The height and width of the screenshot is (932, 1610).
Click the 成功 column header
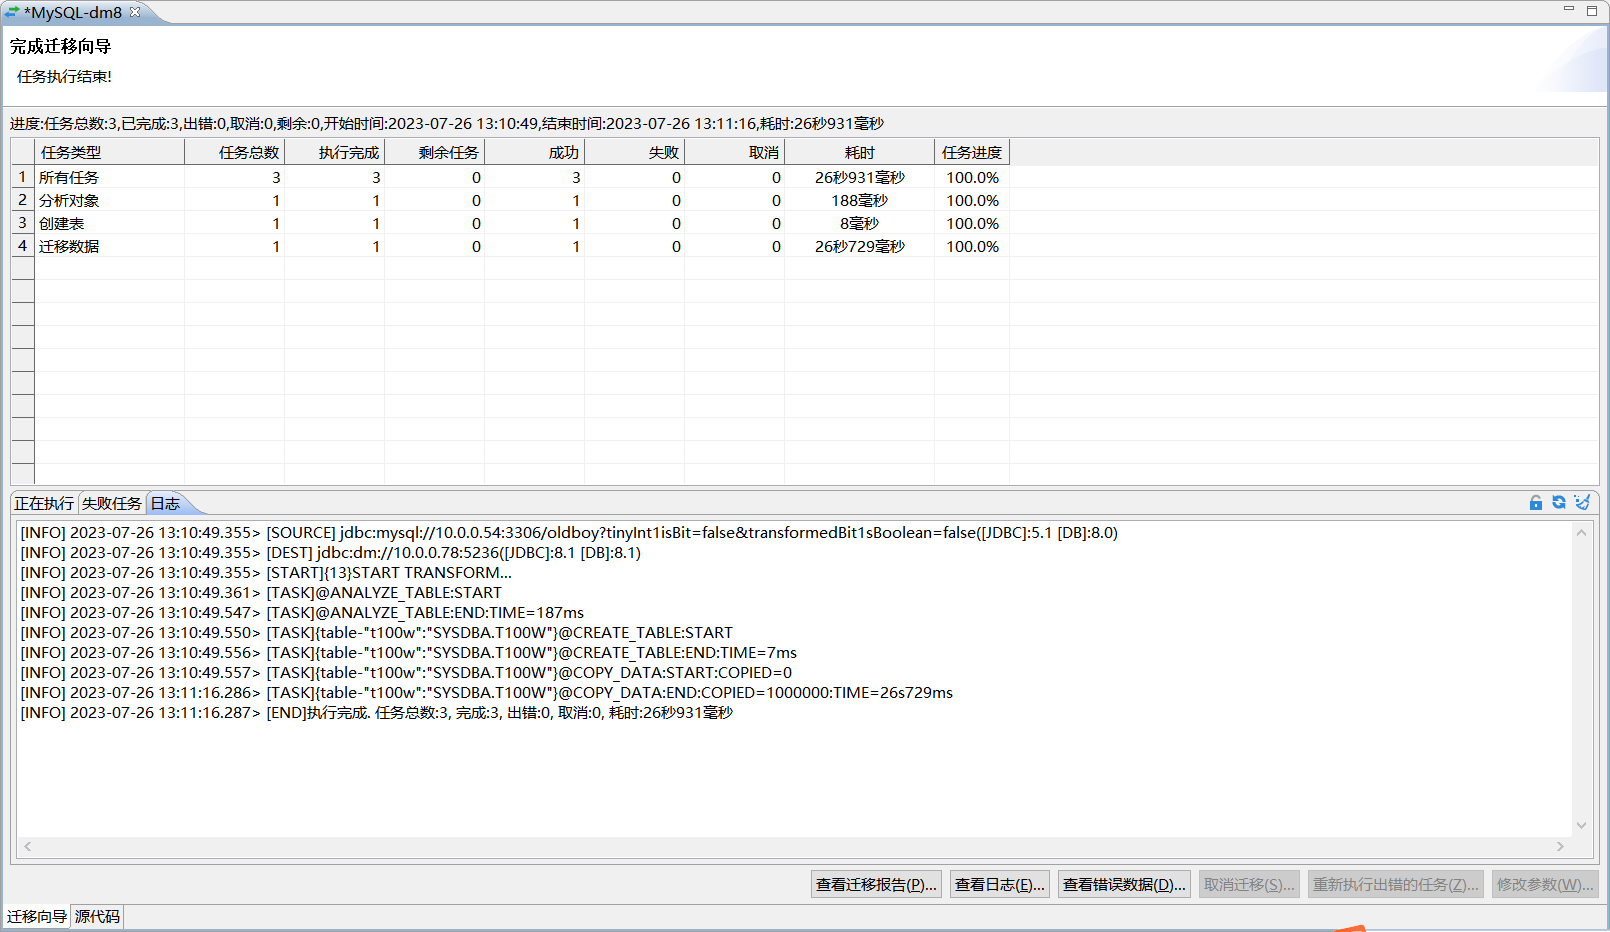(x=535, y=153)
